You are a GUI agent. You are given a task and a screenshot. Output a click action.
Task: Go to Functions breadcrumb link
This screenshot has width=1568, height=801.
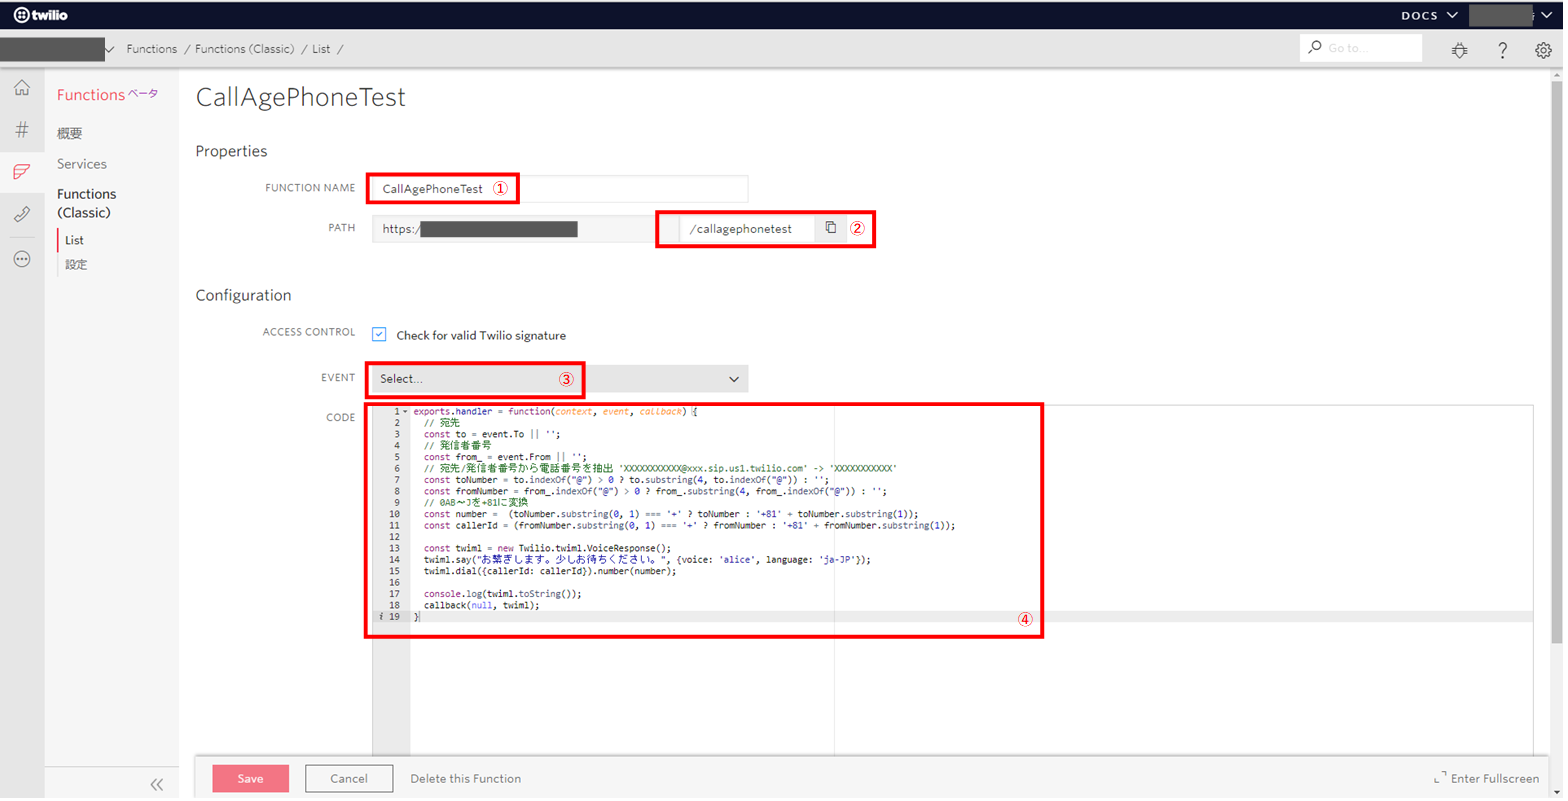coord(152,49)
